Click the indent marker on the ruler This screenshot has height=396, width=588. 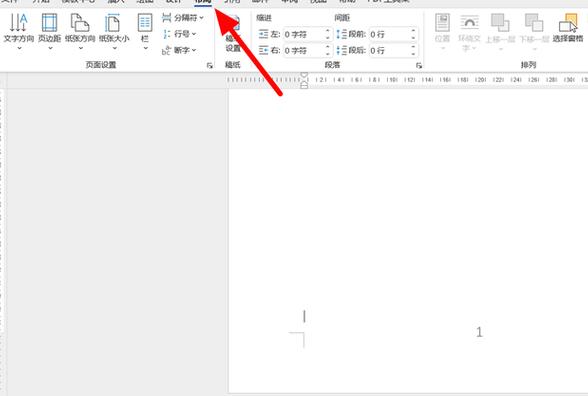tap(304, 80)
